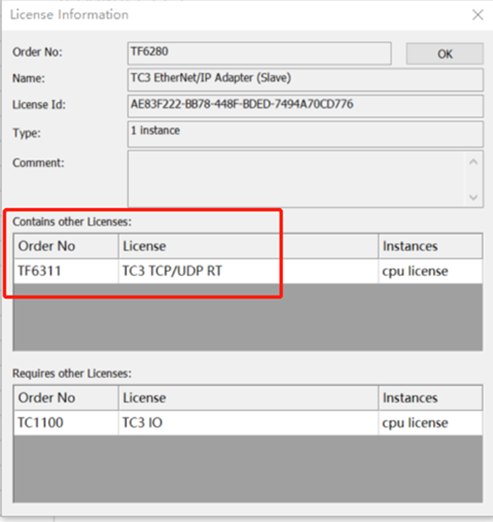Select the TF6311 row in contained licenses
The width and height of the screenshot is (493, 522).
click(248, 271)
